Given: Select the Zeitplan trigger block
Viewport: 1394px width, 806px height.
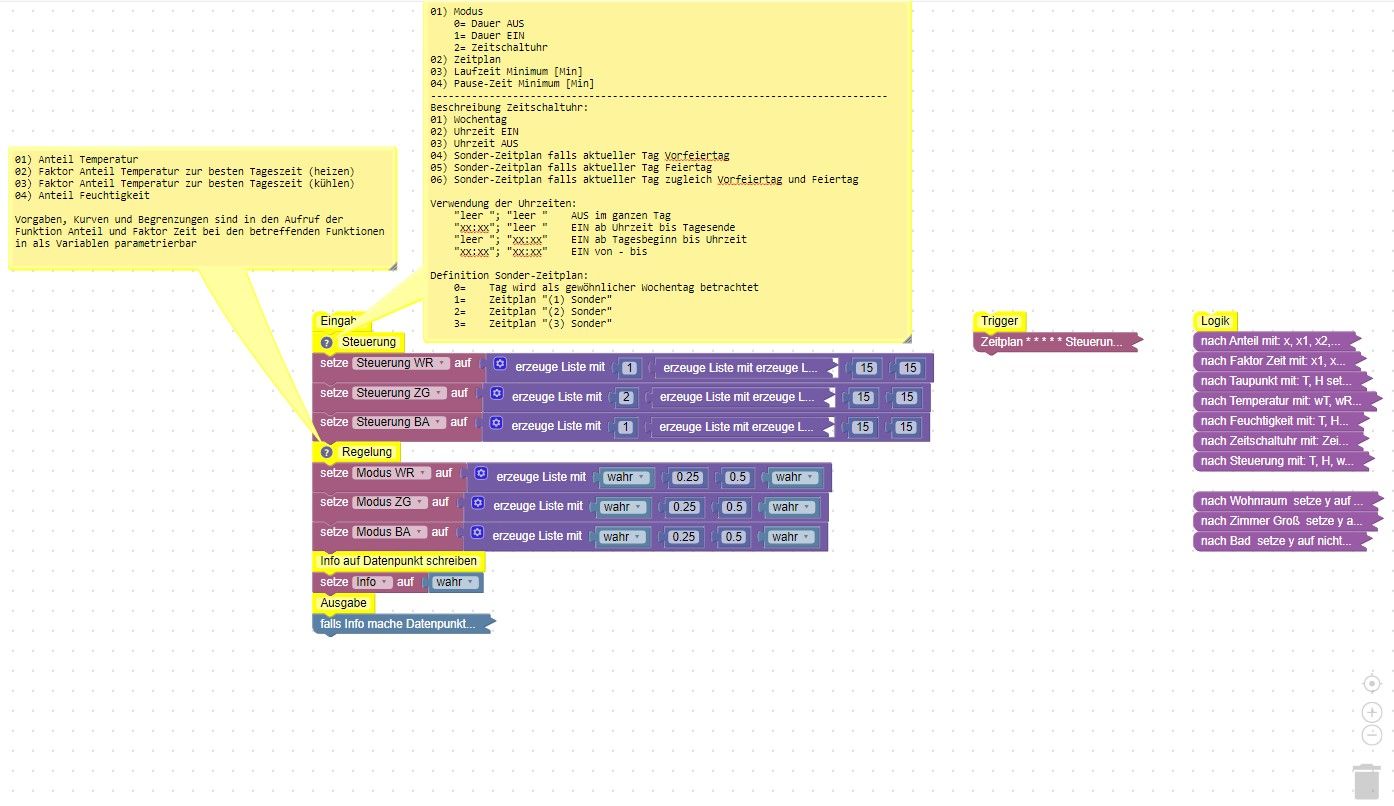Looking at the screenshot, I should point(1056,342).
